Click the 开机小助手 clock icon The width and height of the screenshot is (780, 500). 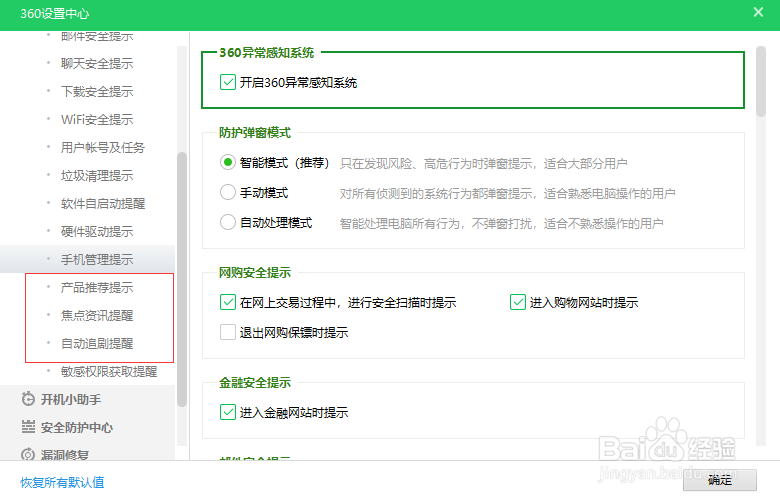28,399
